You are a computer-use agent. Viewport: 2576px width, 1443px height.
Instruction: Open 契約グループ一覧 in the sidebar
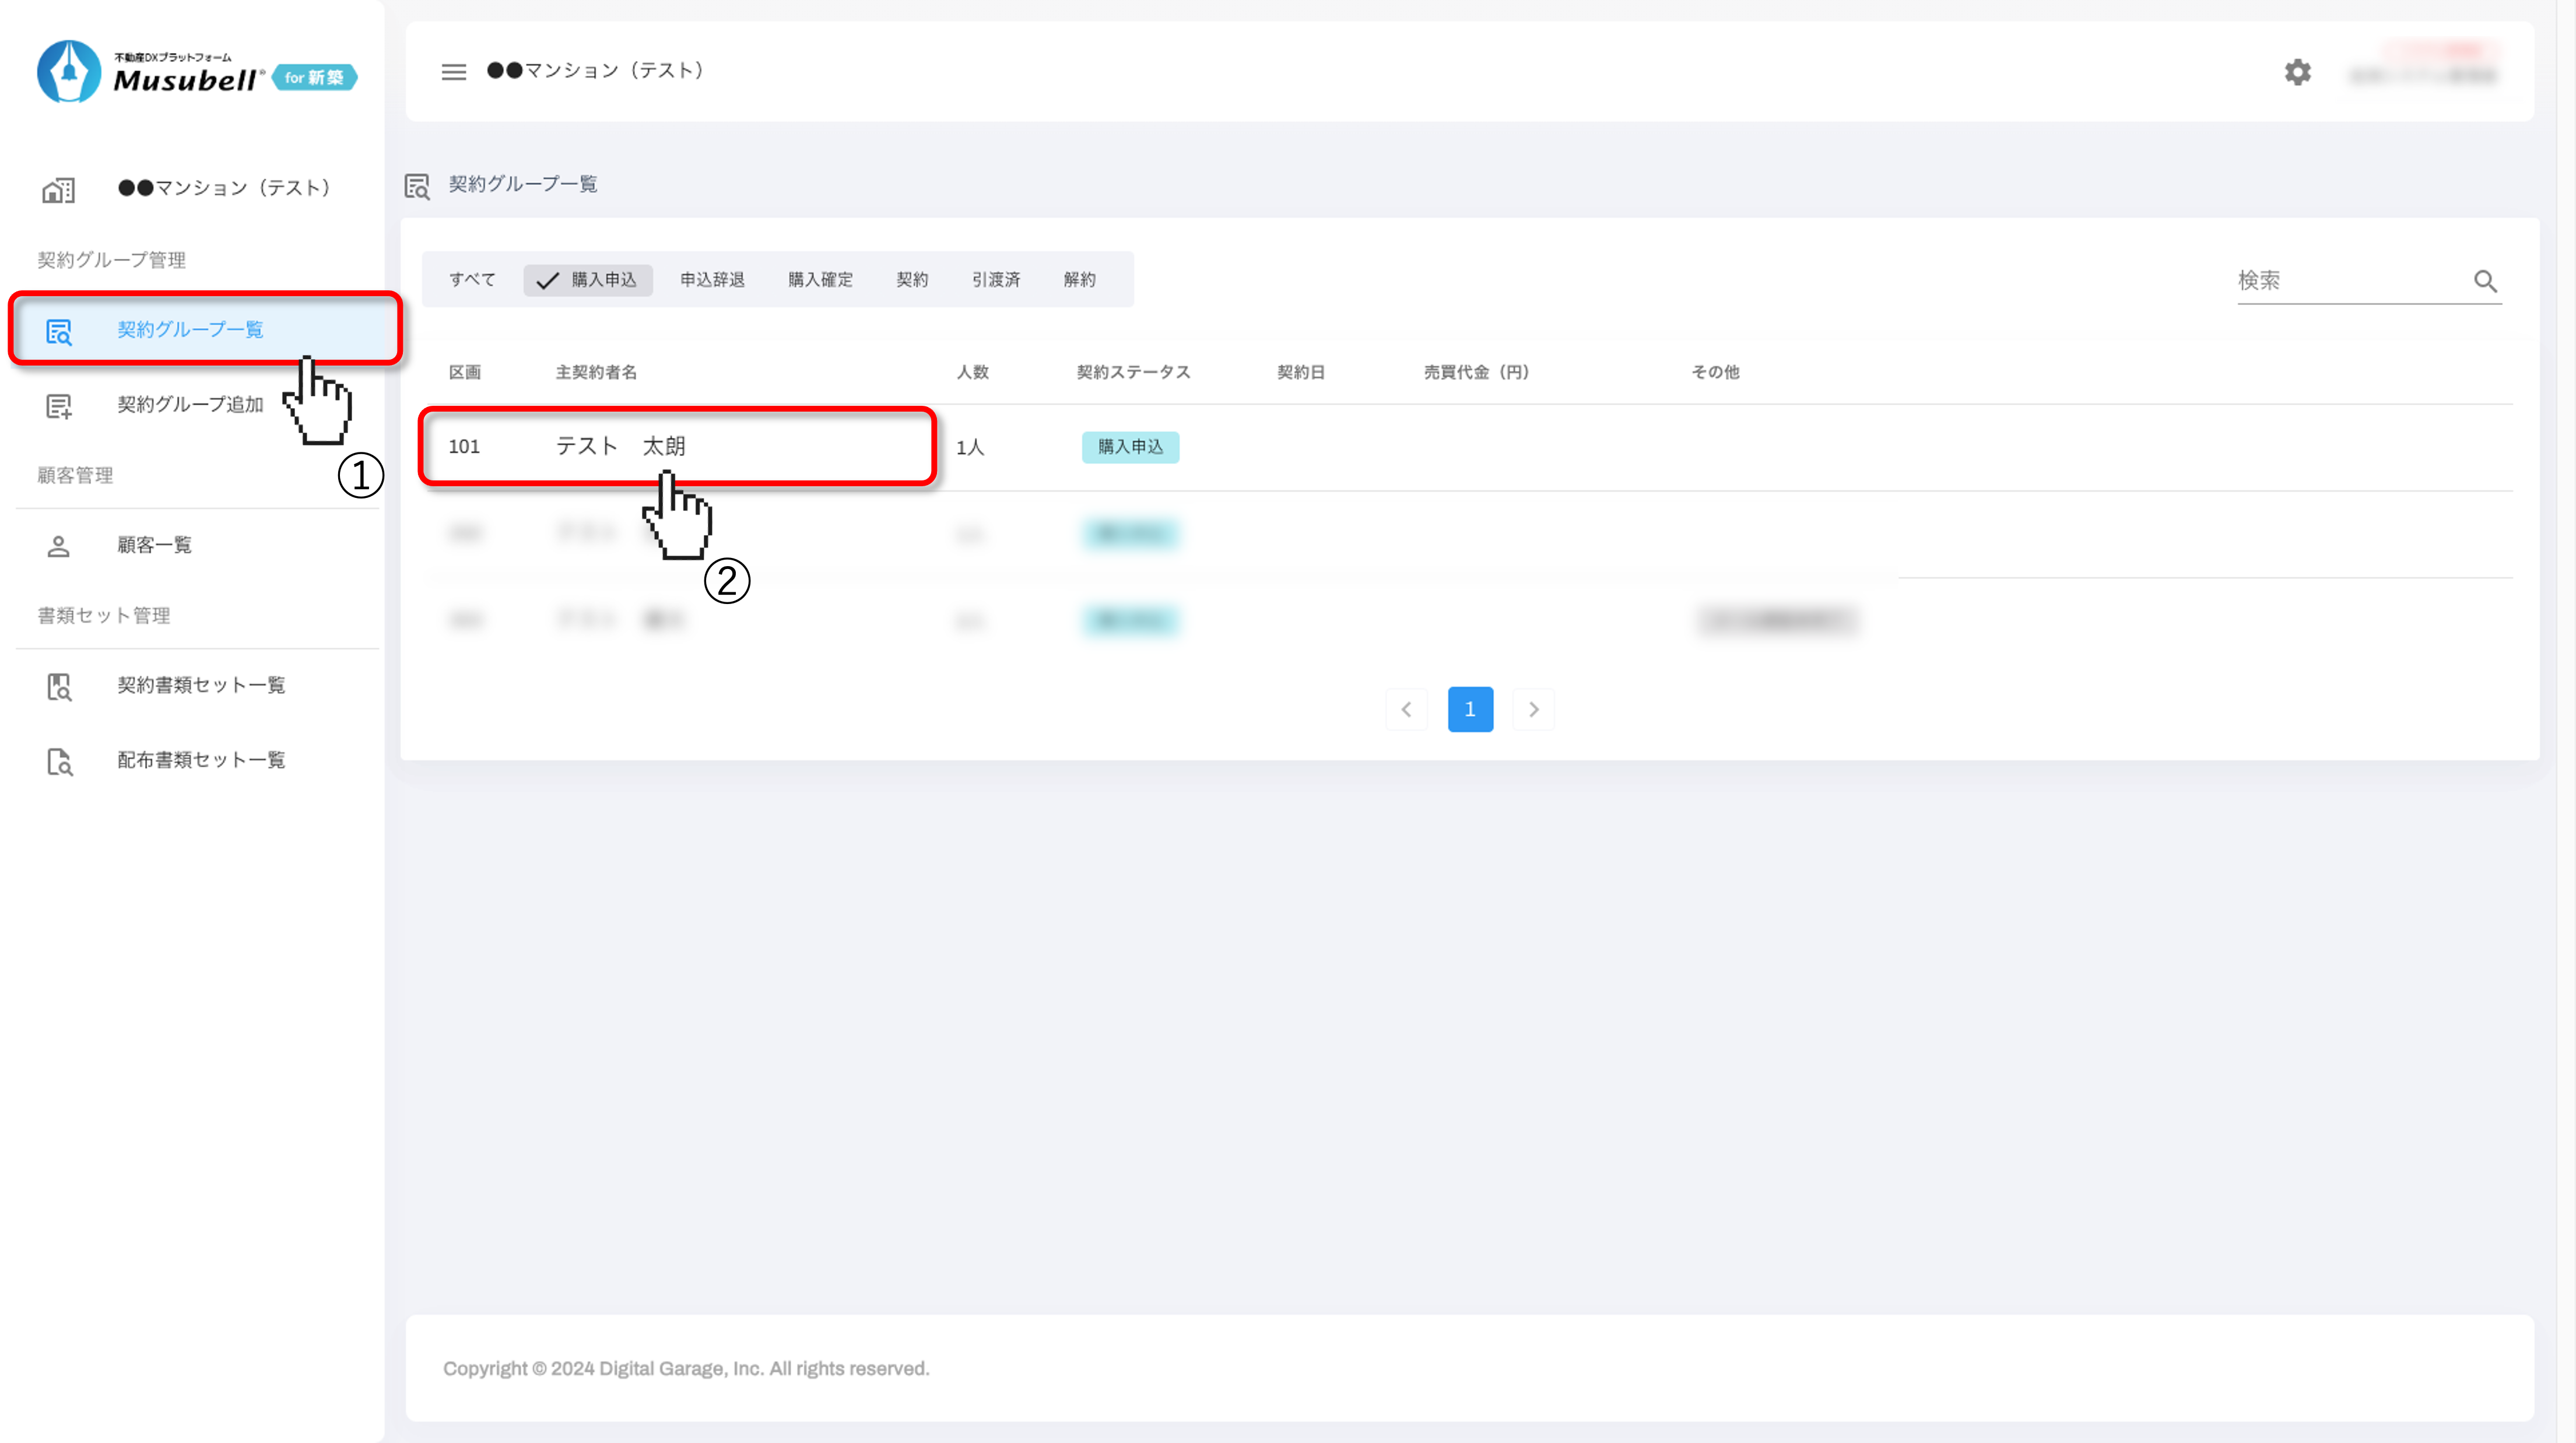190,330
